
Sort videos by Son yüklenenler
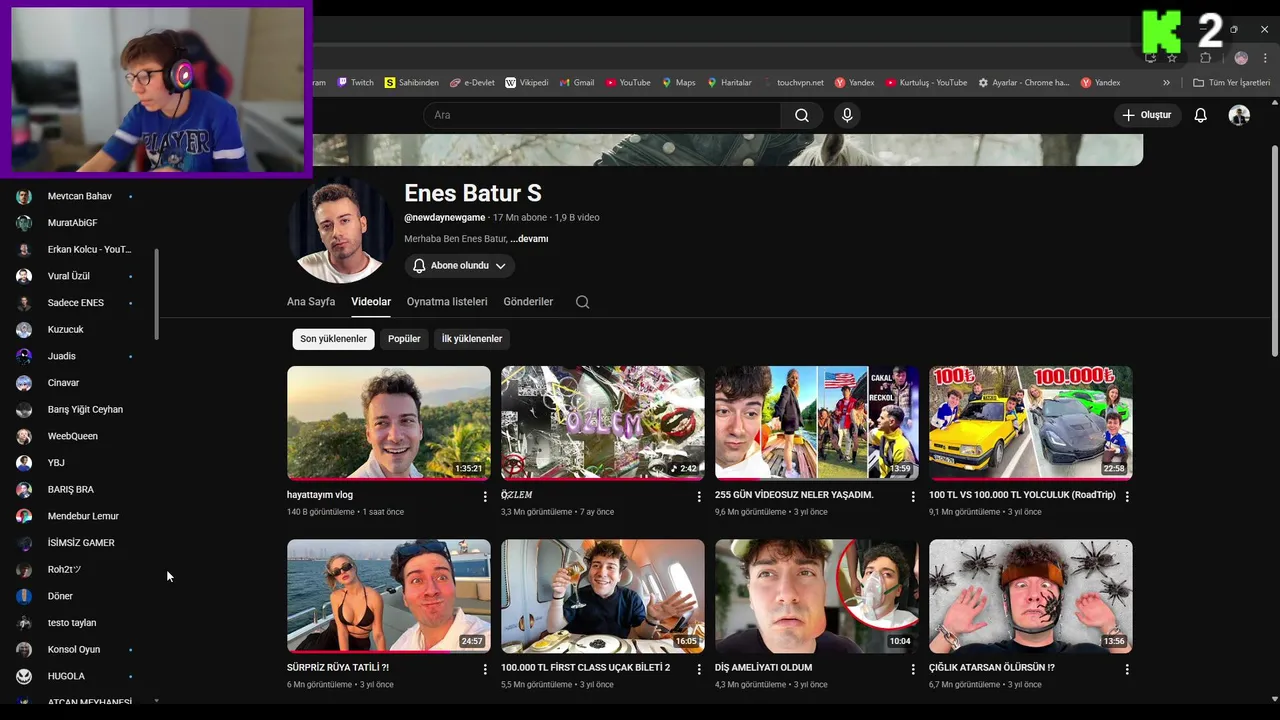334,339
